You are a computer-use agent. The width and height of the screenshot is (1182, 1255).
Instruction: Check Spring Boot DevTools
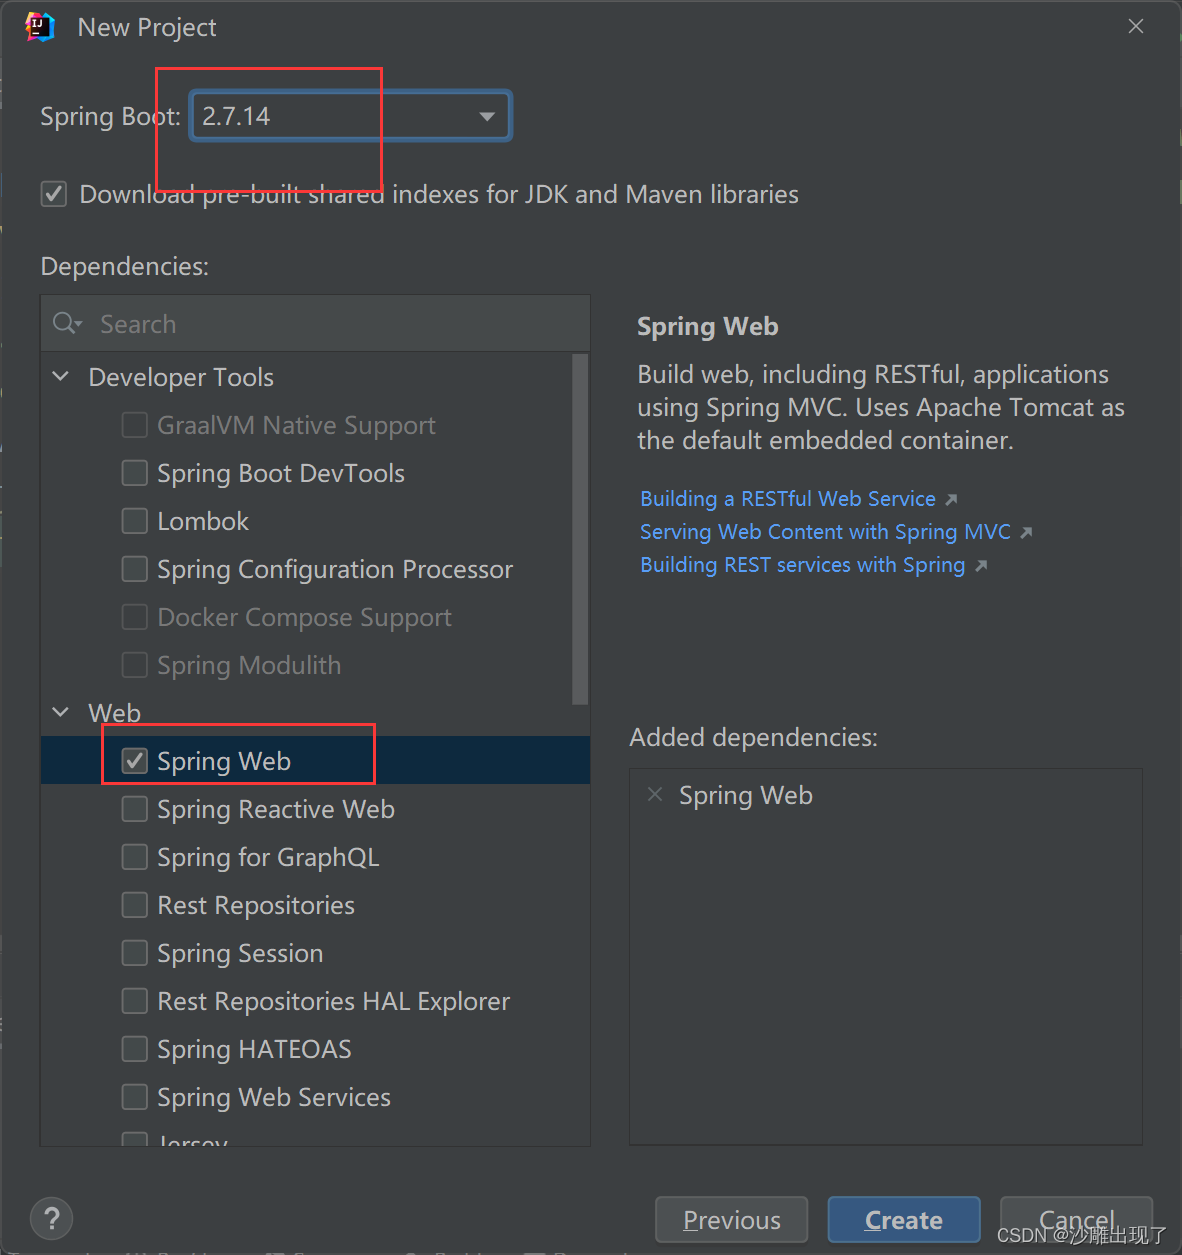(135, 473)
